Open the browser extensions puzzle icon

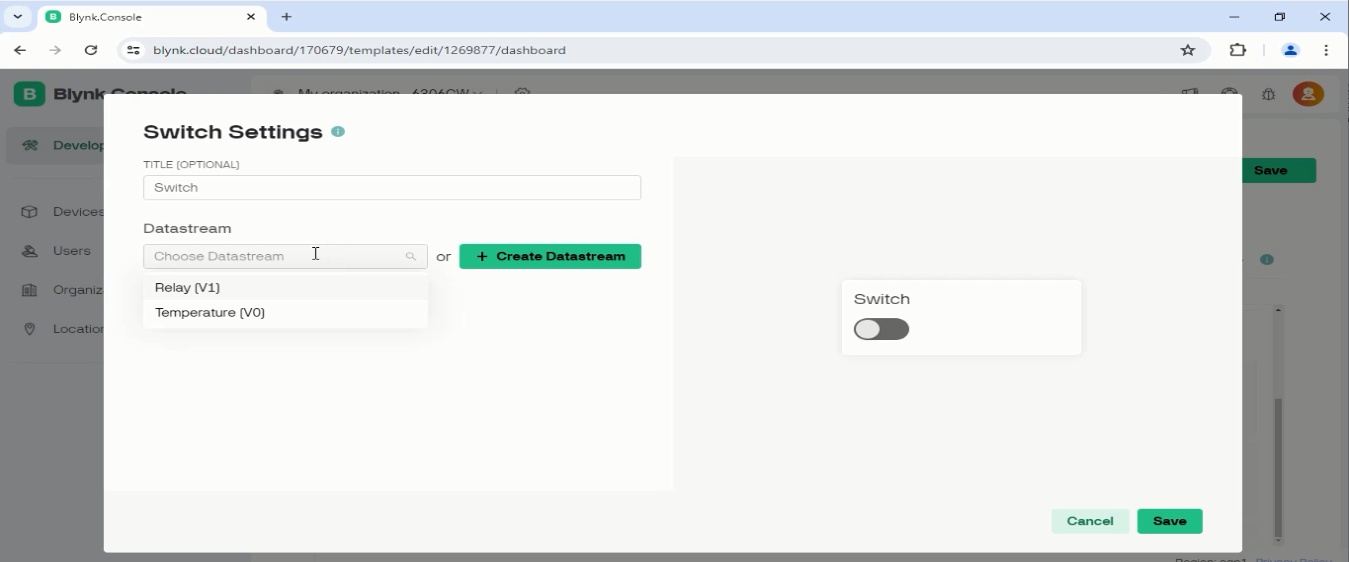click(1238, 50)
